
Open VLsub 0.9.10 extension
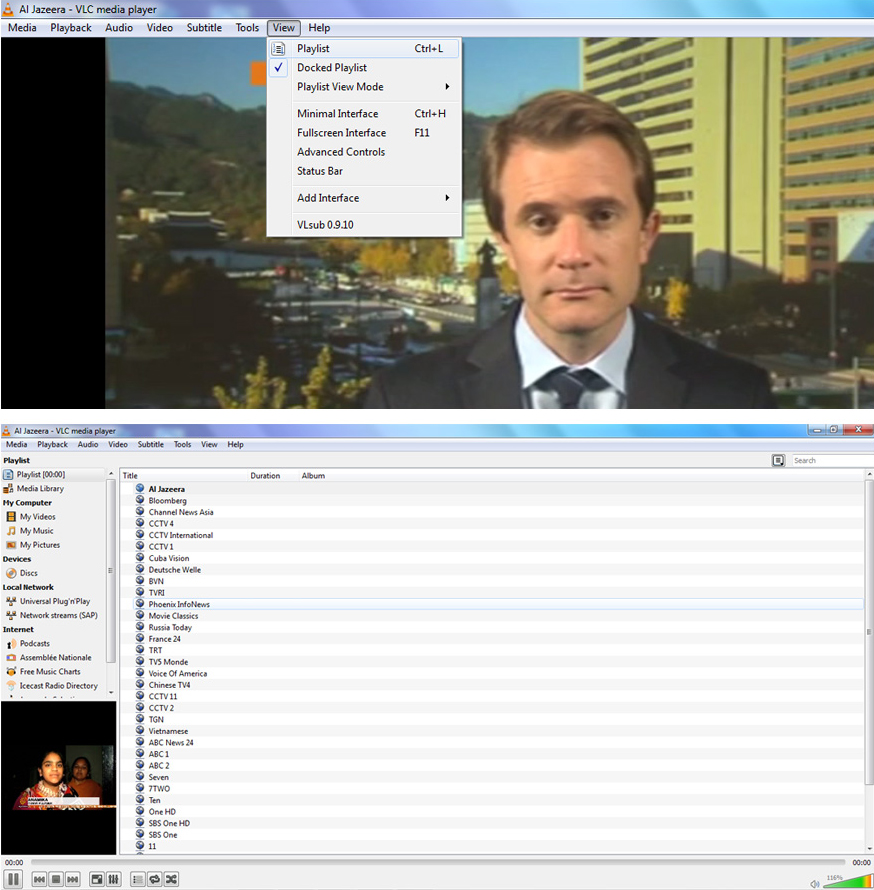(364, 225)
